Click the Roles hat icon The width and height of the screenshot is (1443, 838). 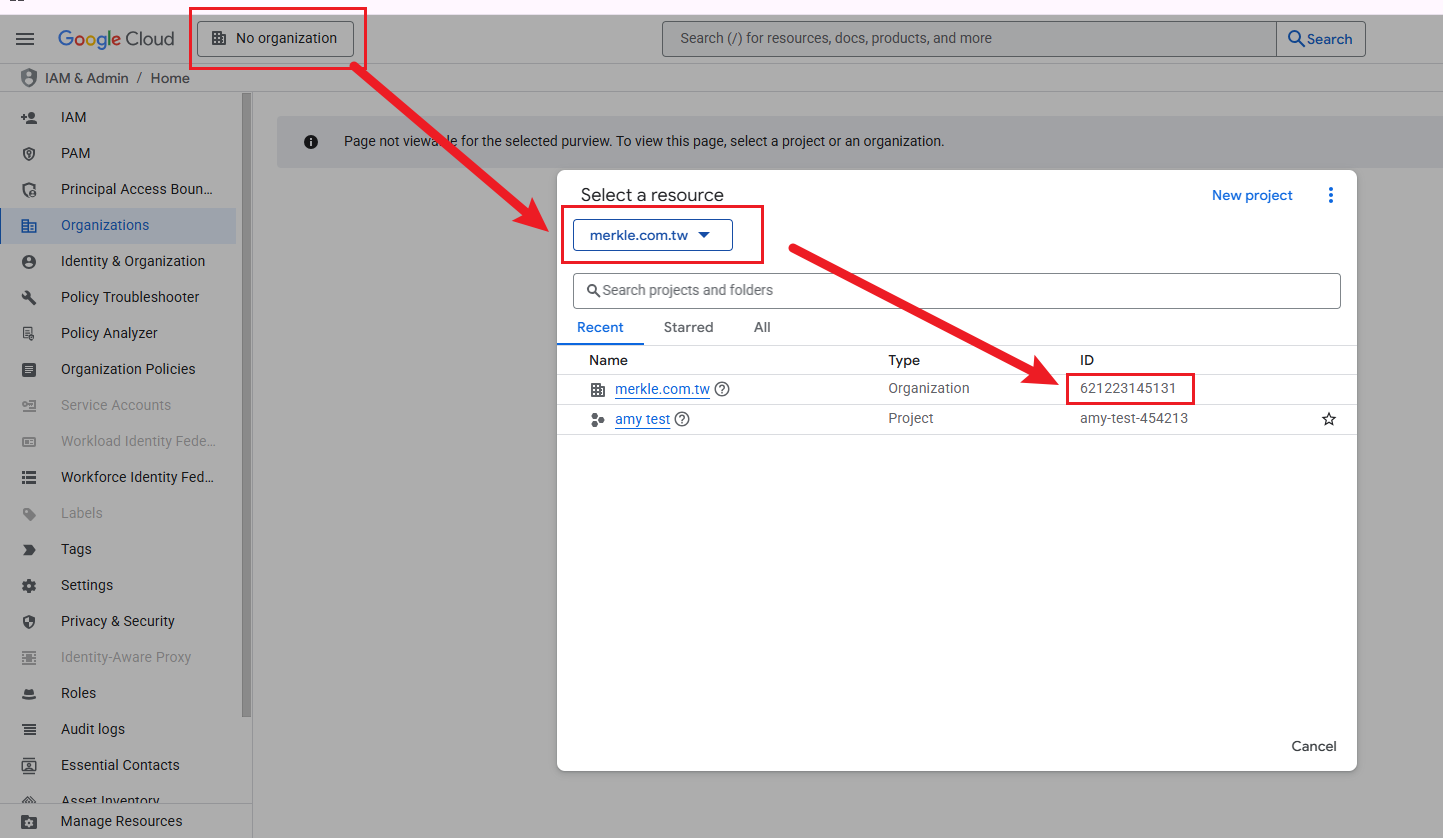pos(29,694)
